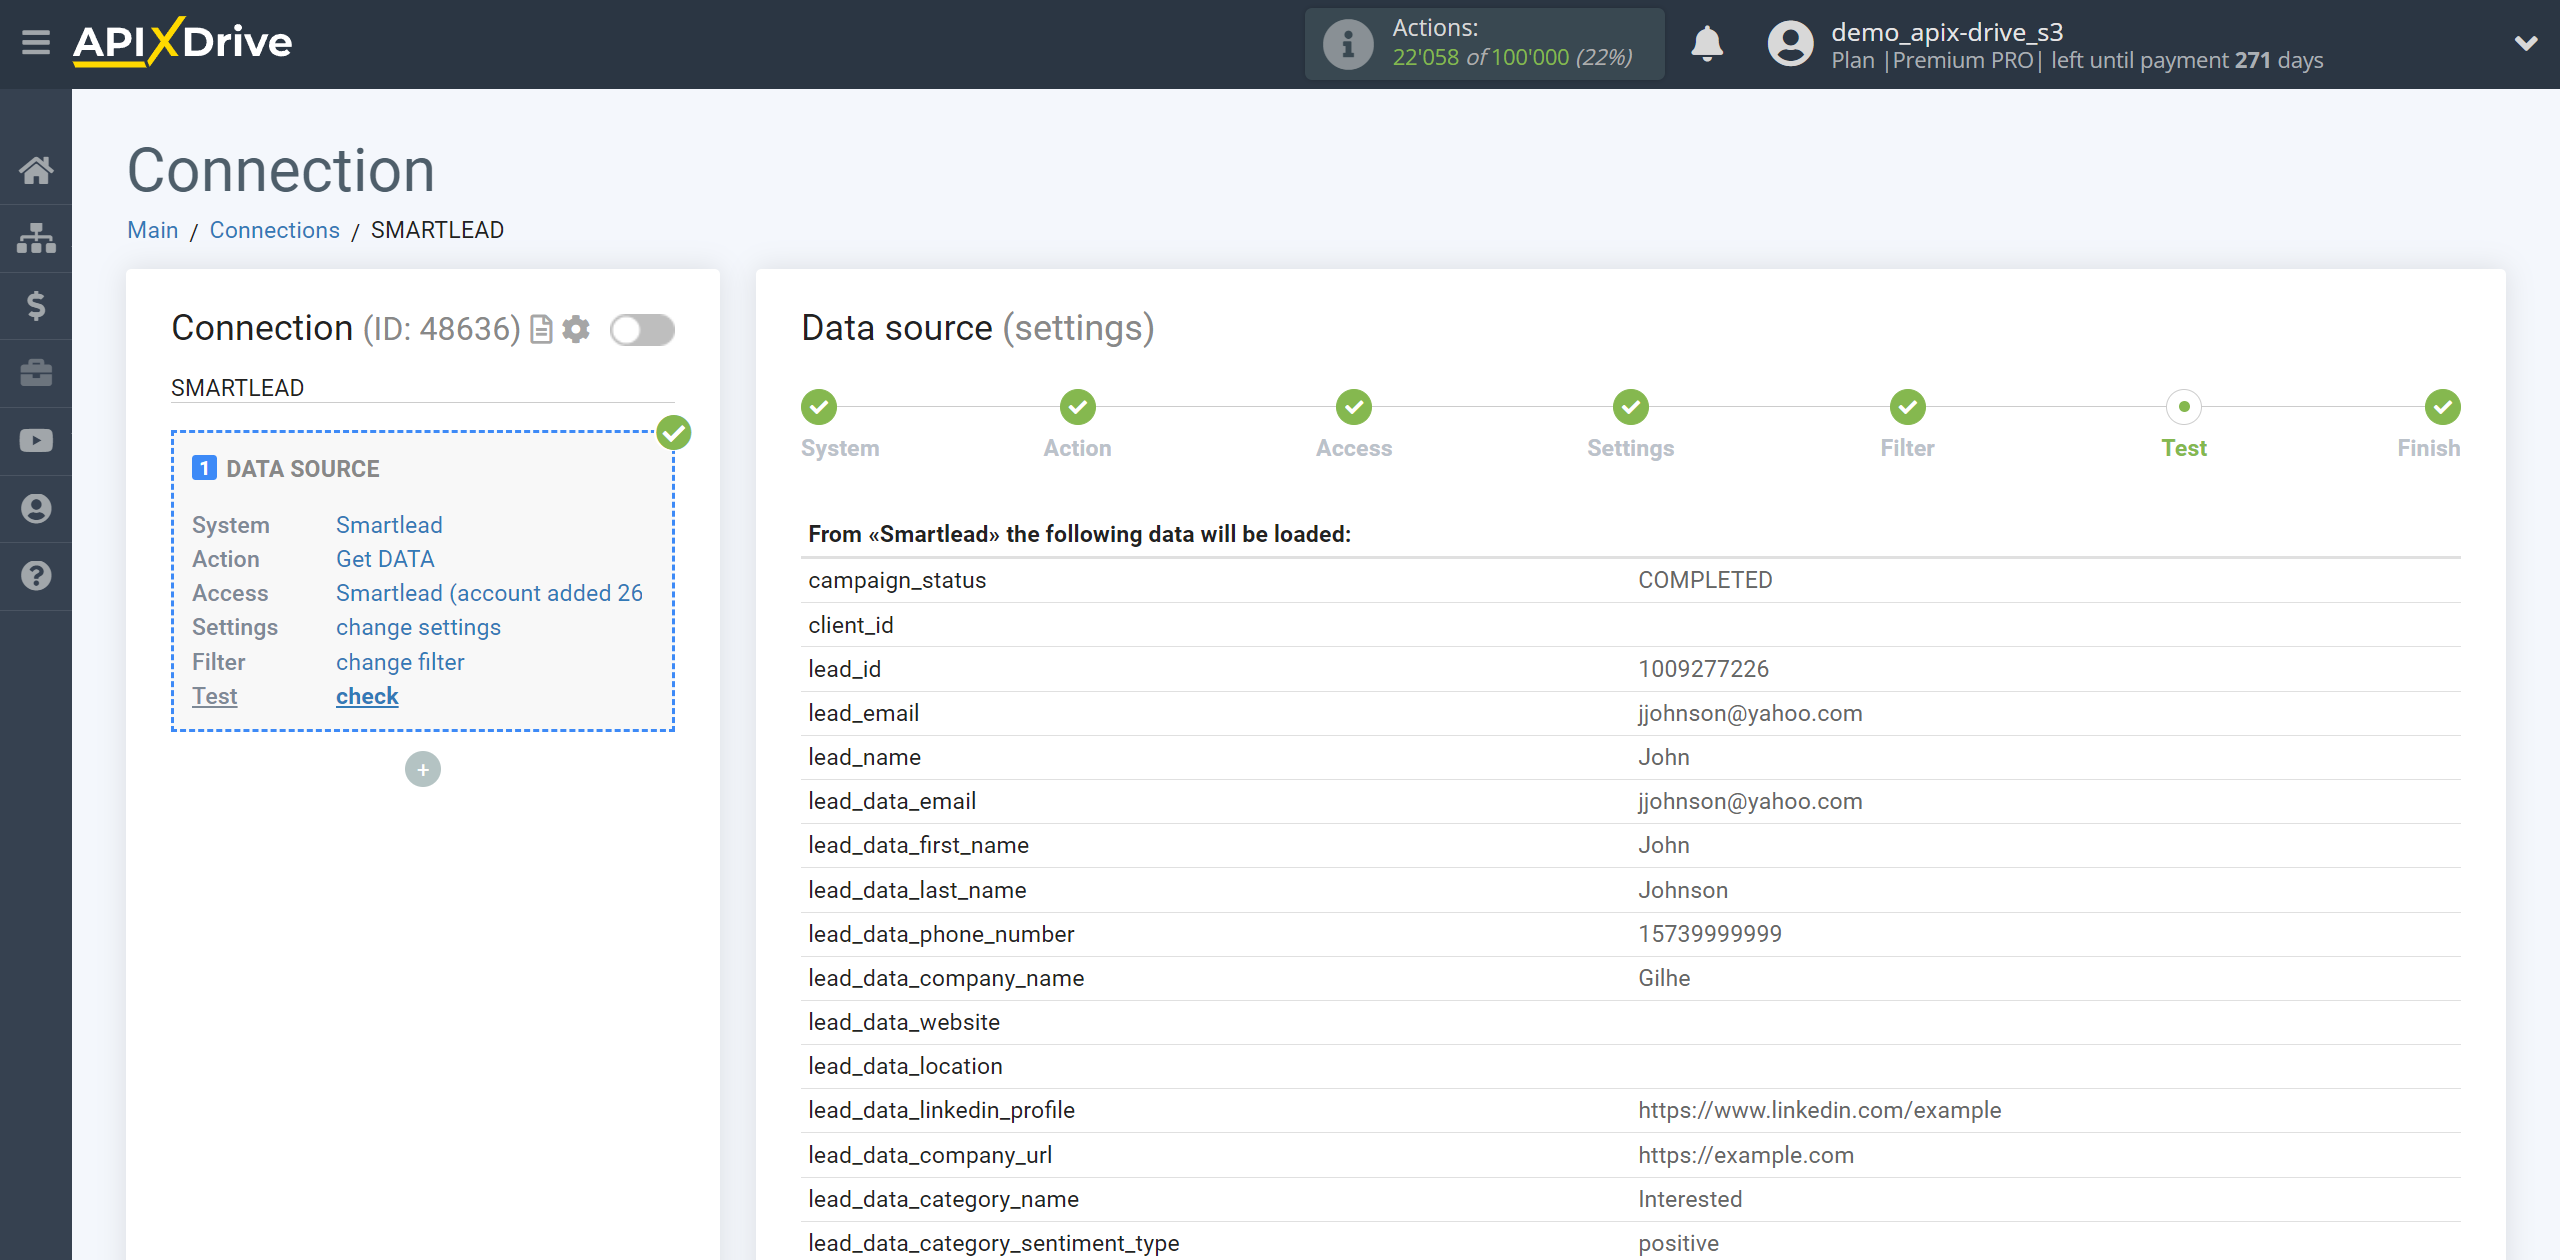This screenshot has width=2560, height=1260.
Task: Click the Actions usage progress indicator
Action: pos(1486,44)
